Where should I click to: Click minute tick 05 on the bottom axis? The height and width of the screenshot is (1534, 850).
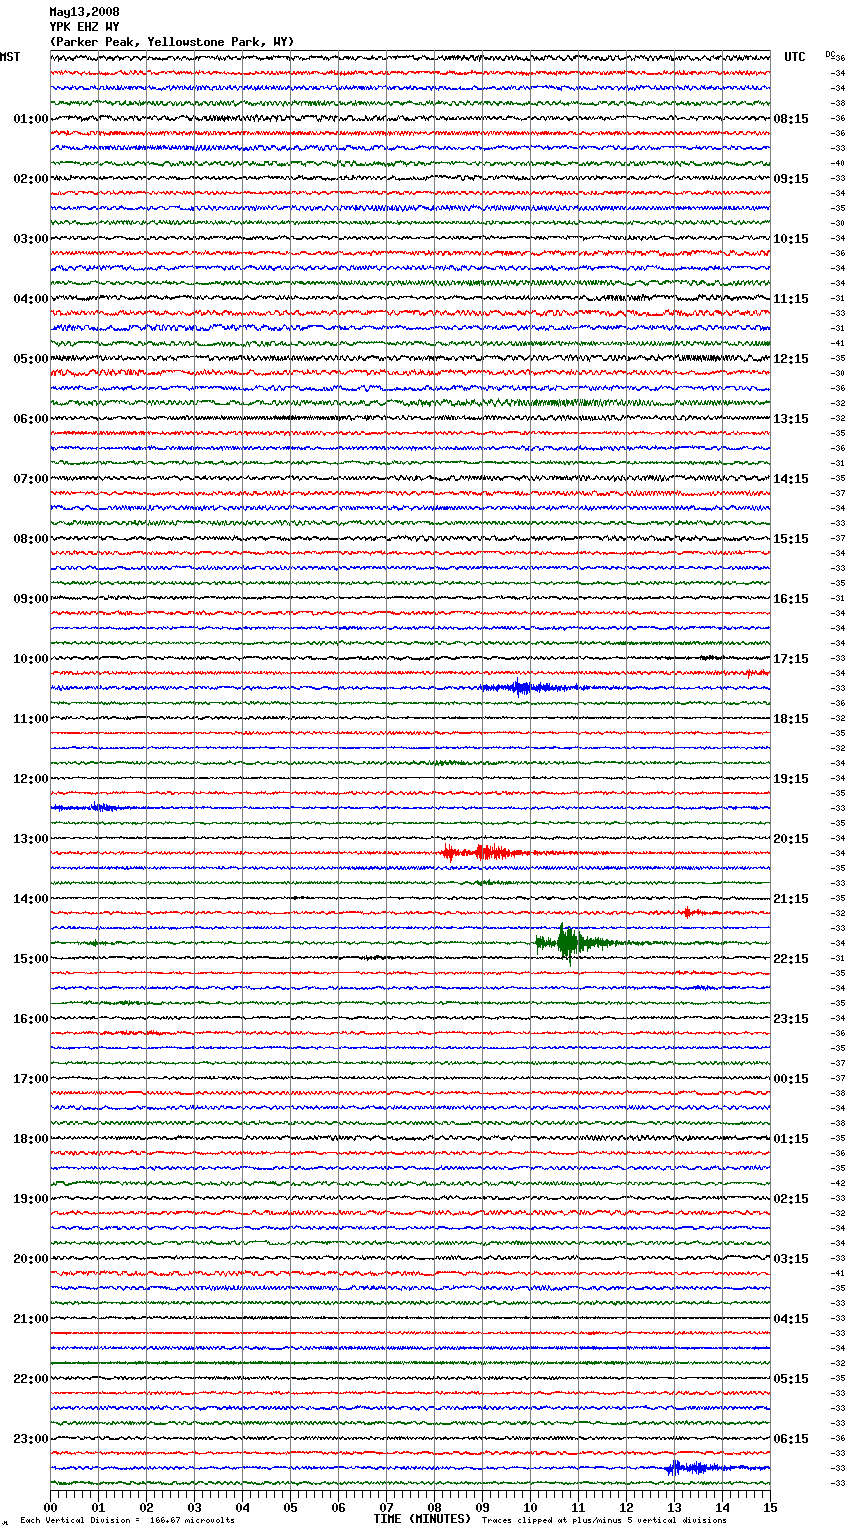point(290,1507)
